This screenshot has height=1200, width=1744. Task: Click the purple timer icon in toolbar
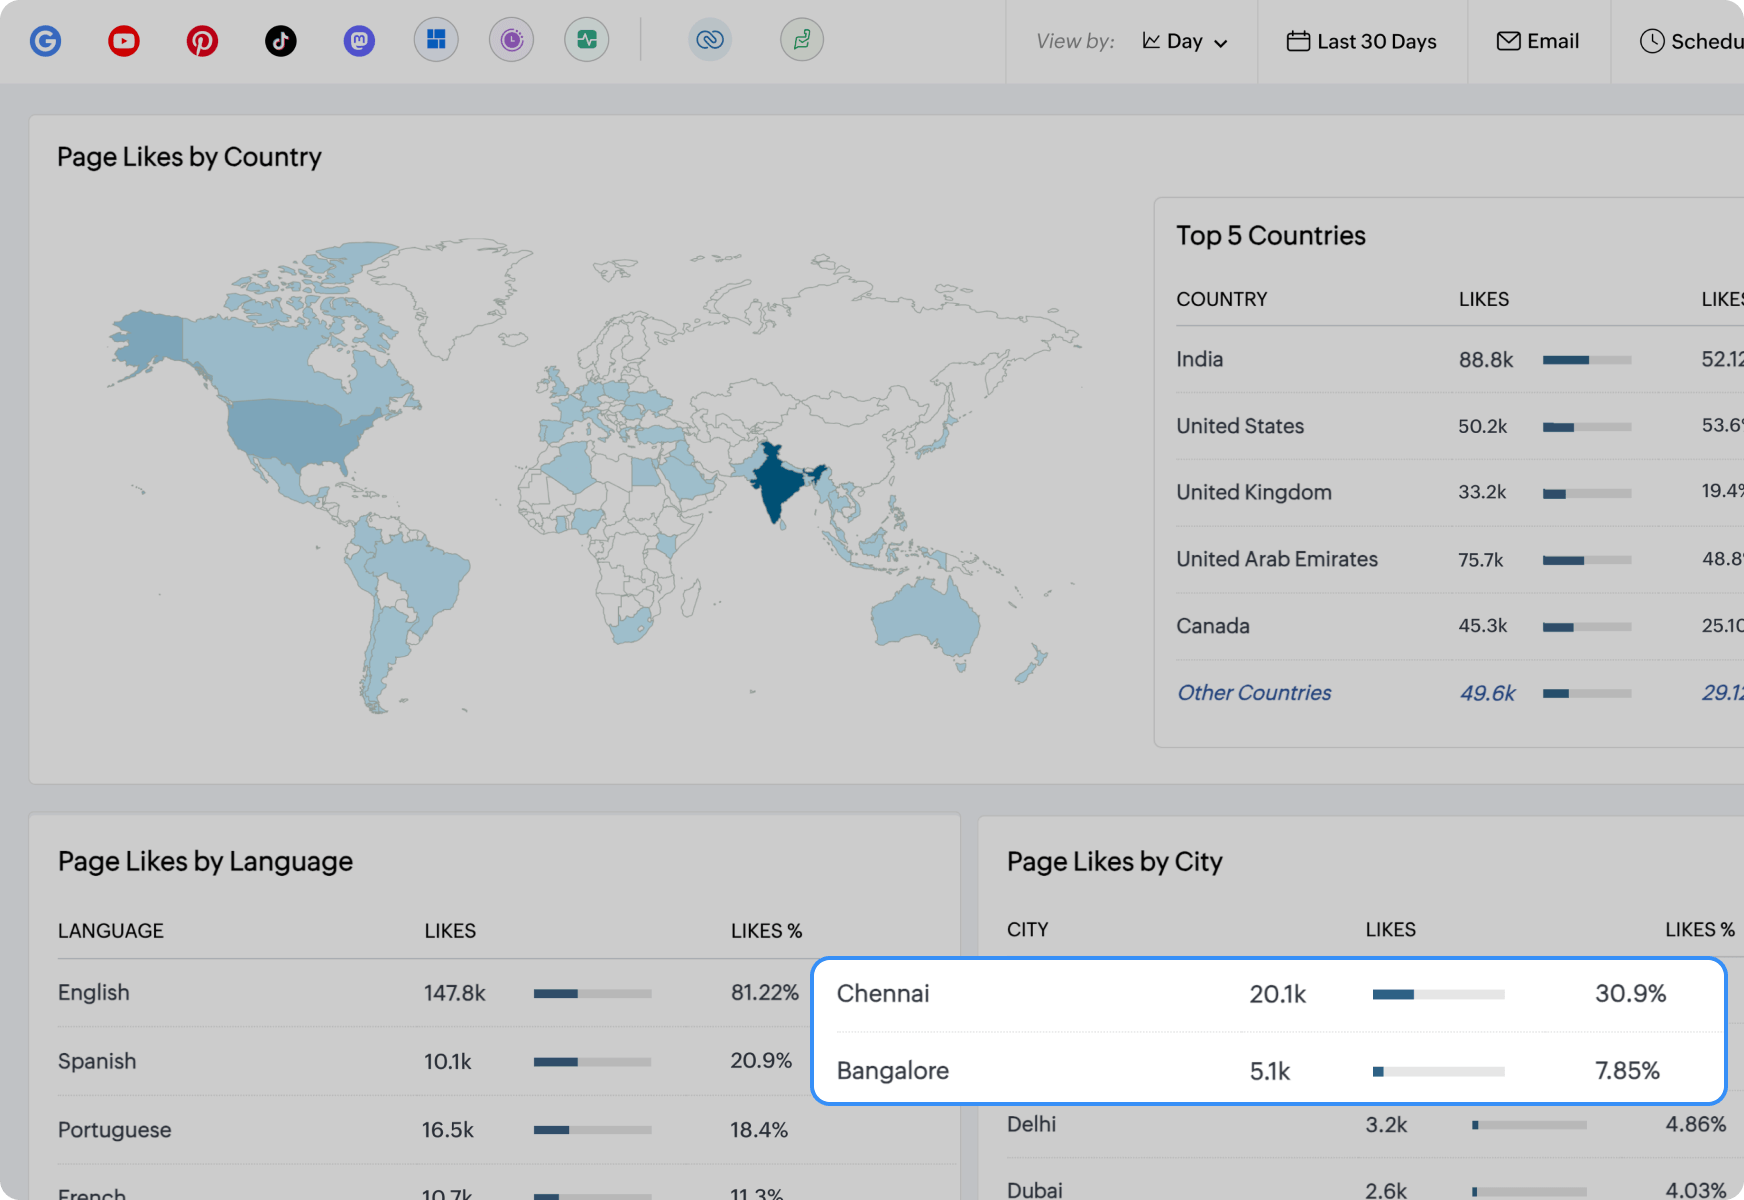[x=511, y=40]
